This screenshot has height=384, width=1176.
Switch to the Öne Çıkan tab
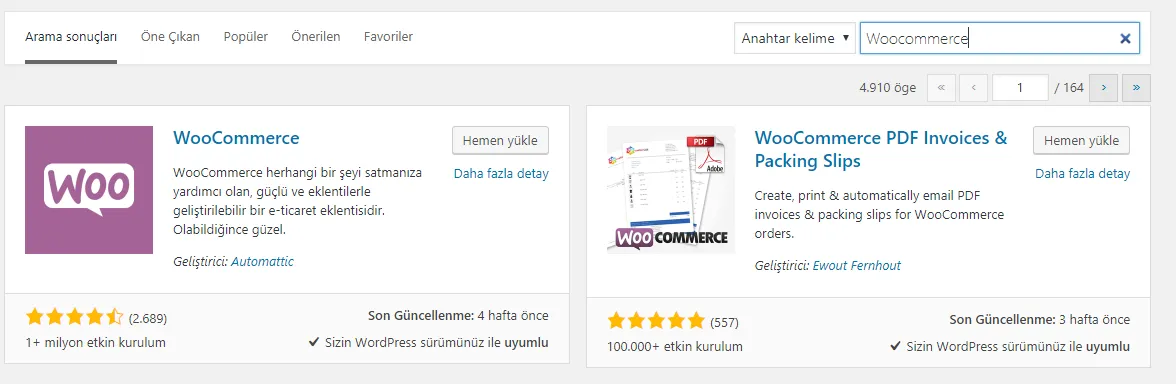pos(170,36)
